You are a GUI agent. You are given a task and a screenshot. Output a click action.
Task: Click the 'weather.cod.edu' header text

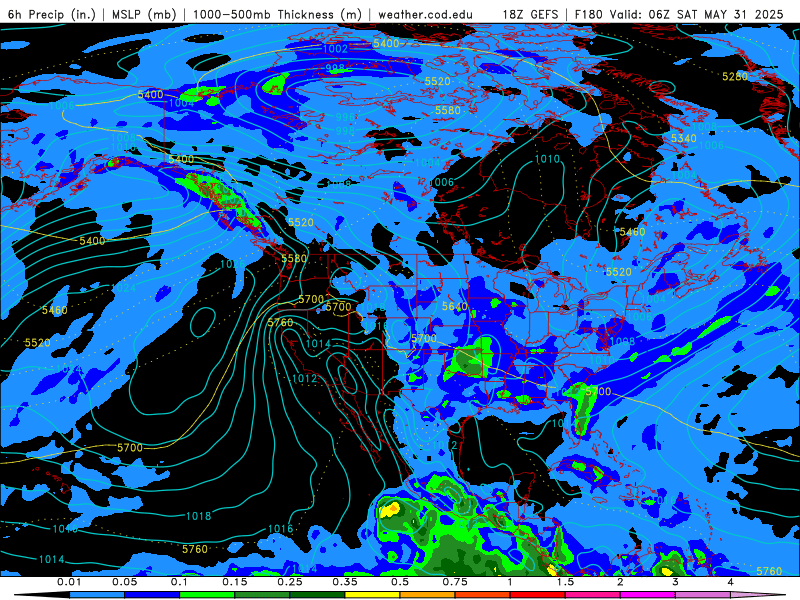pos(426,14)
